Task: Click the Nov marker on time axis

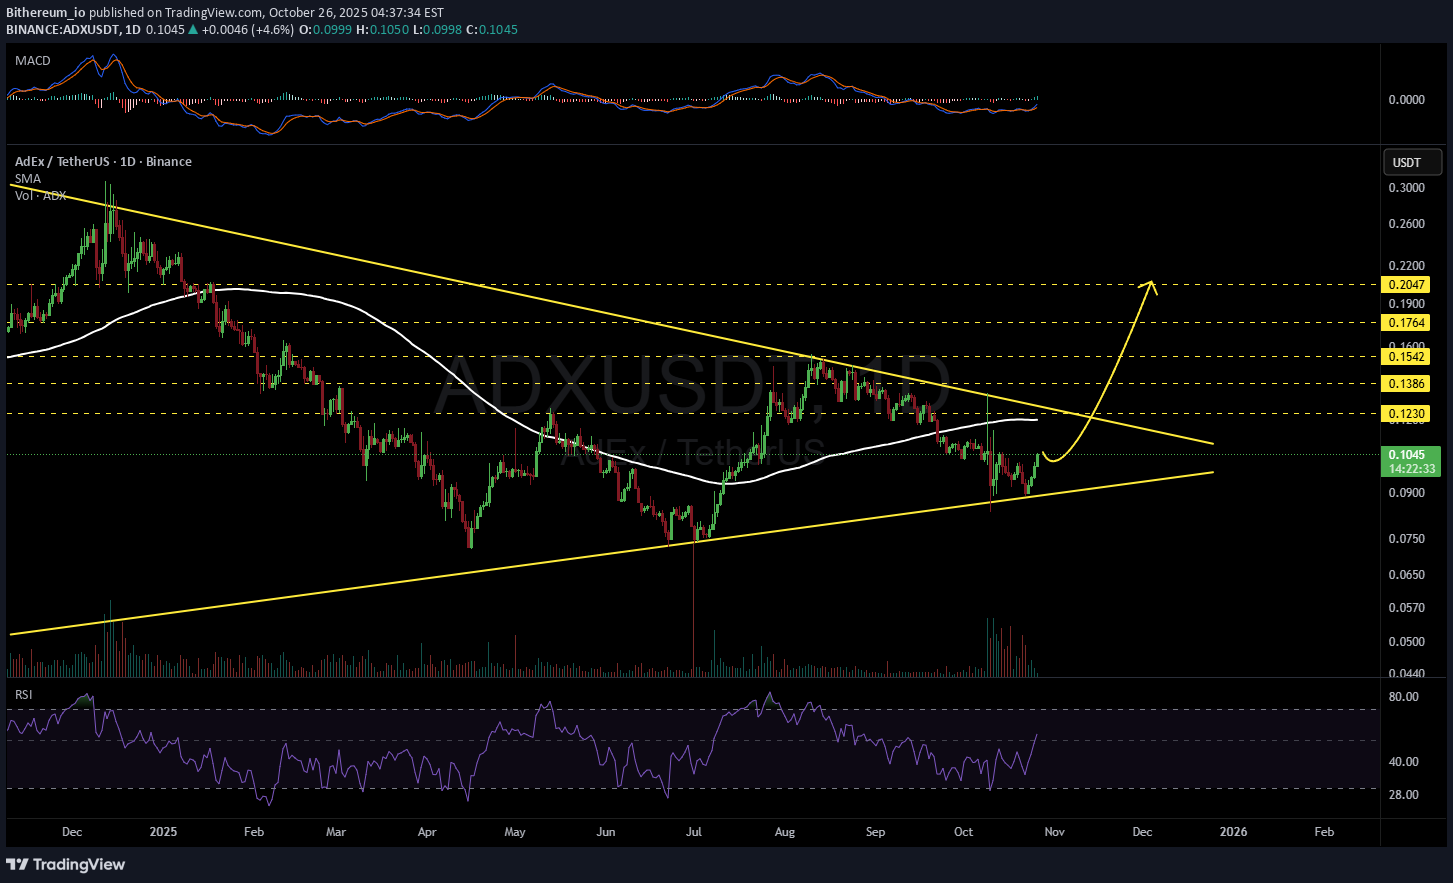Action: [x=1054, y=832]
